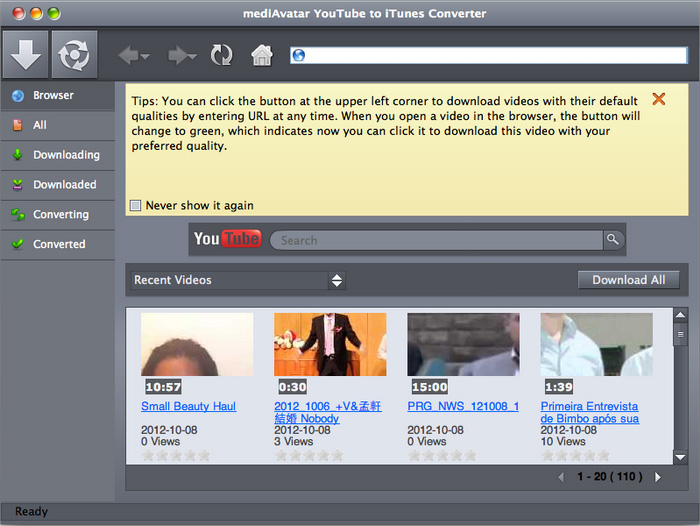Screen dimensions: 700x526
Task: Click the Download All button
Action: 629,280
